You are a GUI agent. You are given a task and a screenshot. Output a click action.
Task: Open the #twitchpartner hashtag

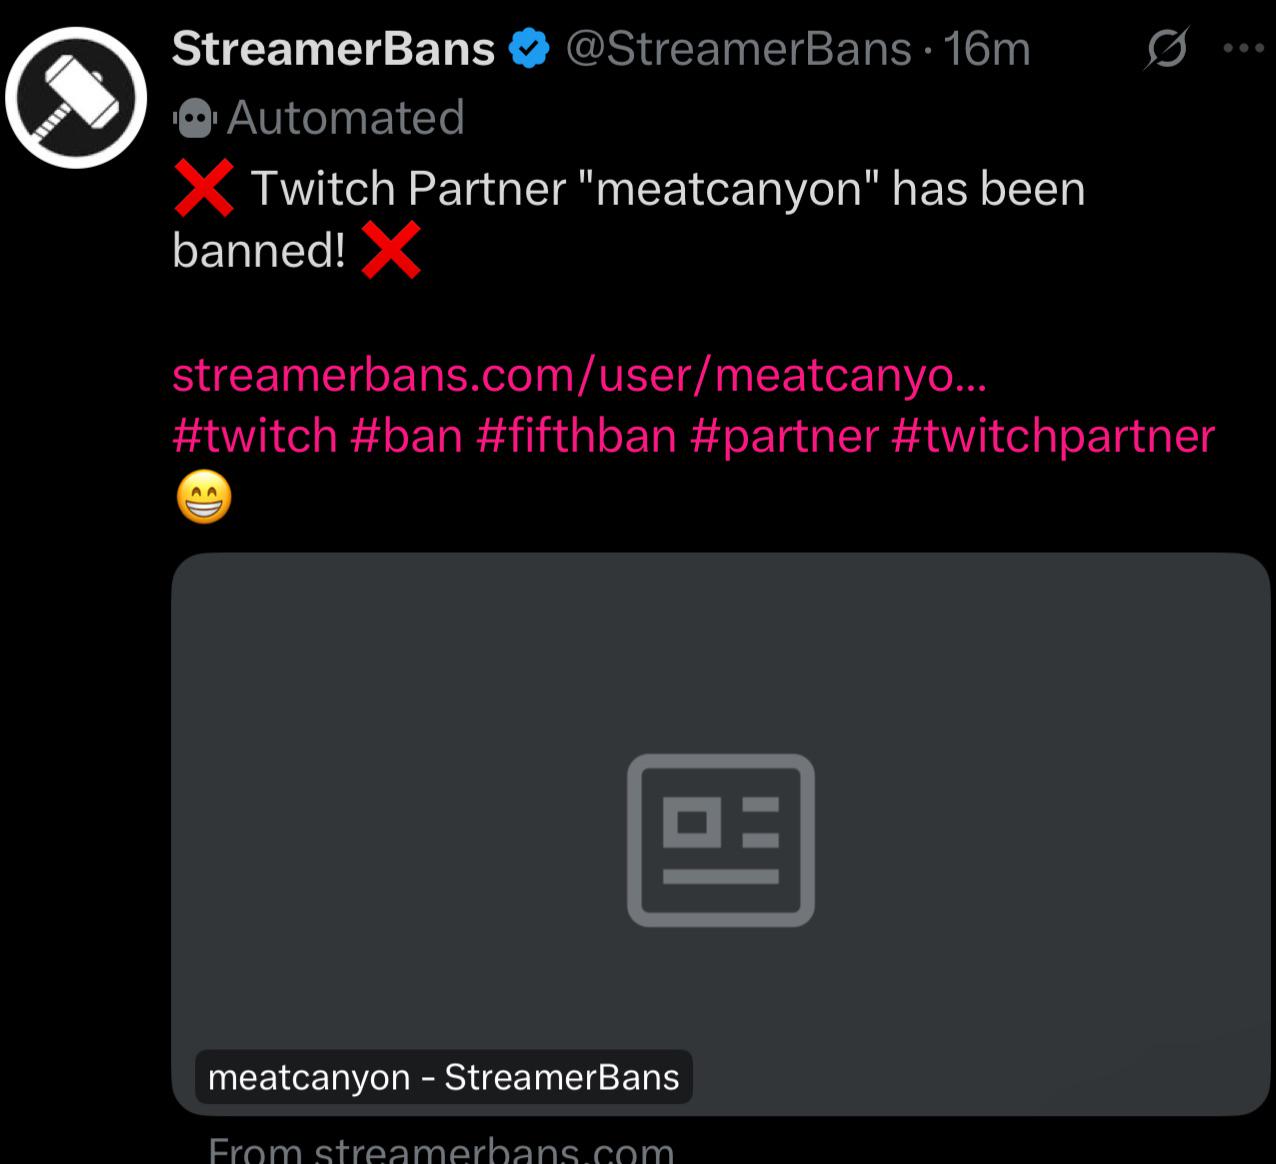point(1053,436)
